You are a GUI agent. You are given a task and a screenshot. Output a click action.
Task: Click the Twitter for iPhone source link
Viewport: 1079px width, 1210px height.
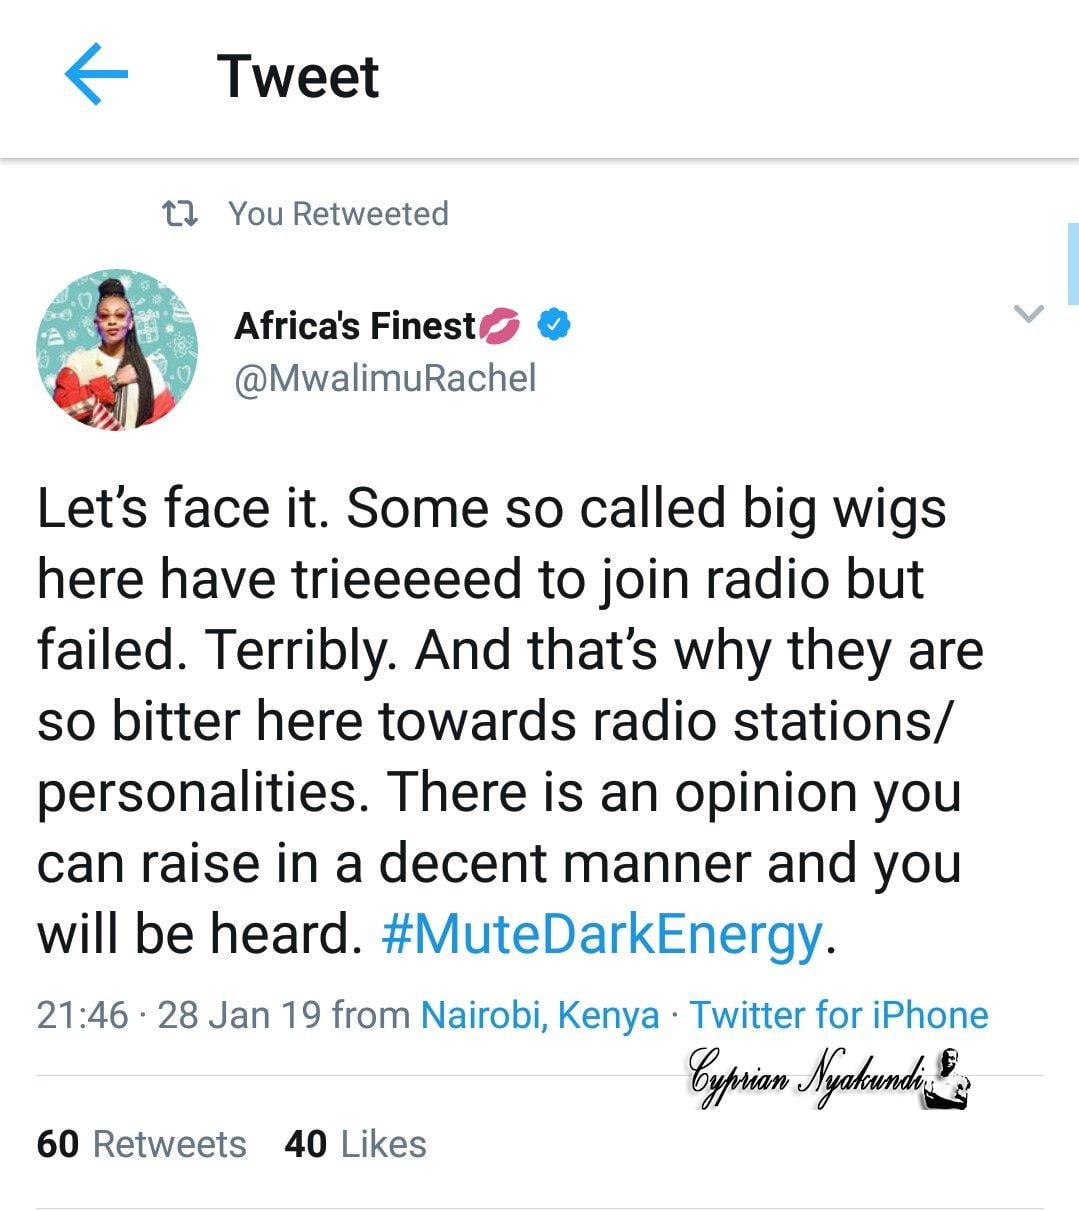pyautogui.click(x=838, y=1015)
